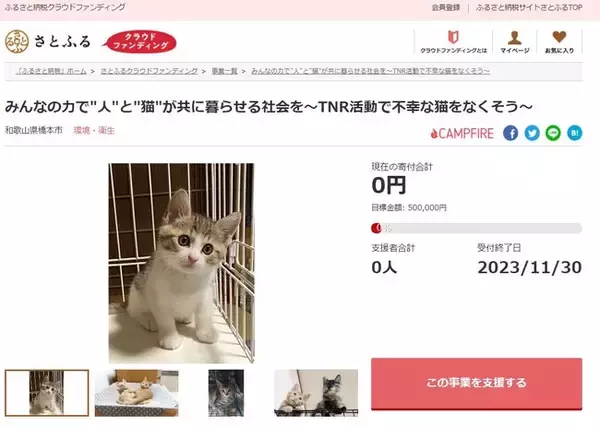The height and width of the screenshot is (426, 600).
Task: Open さとふるクラウドファンディング breadcrumb
Action: coord(149,71)
